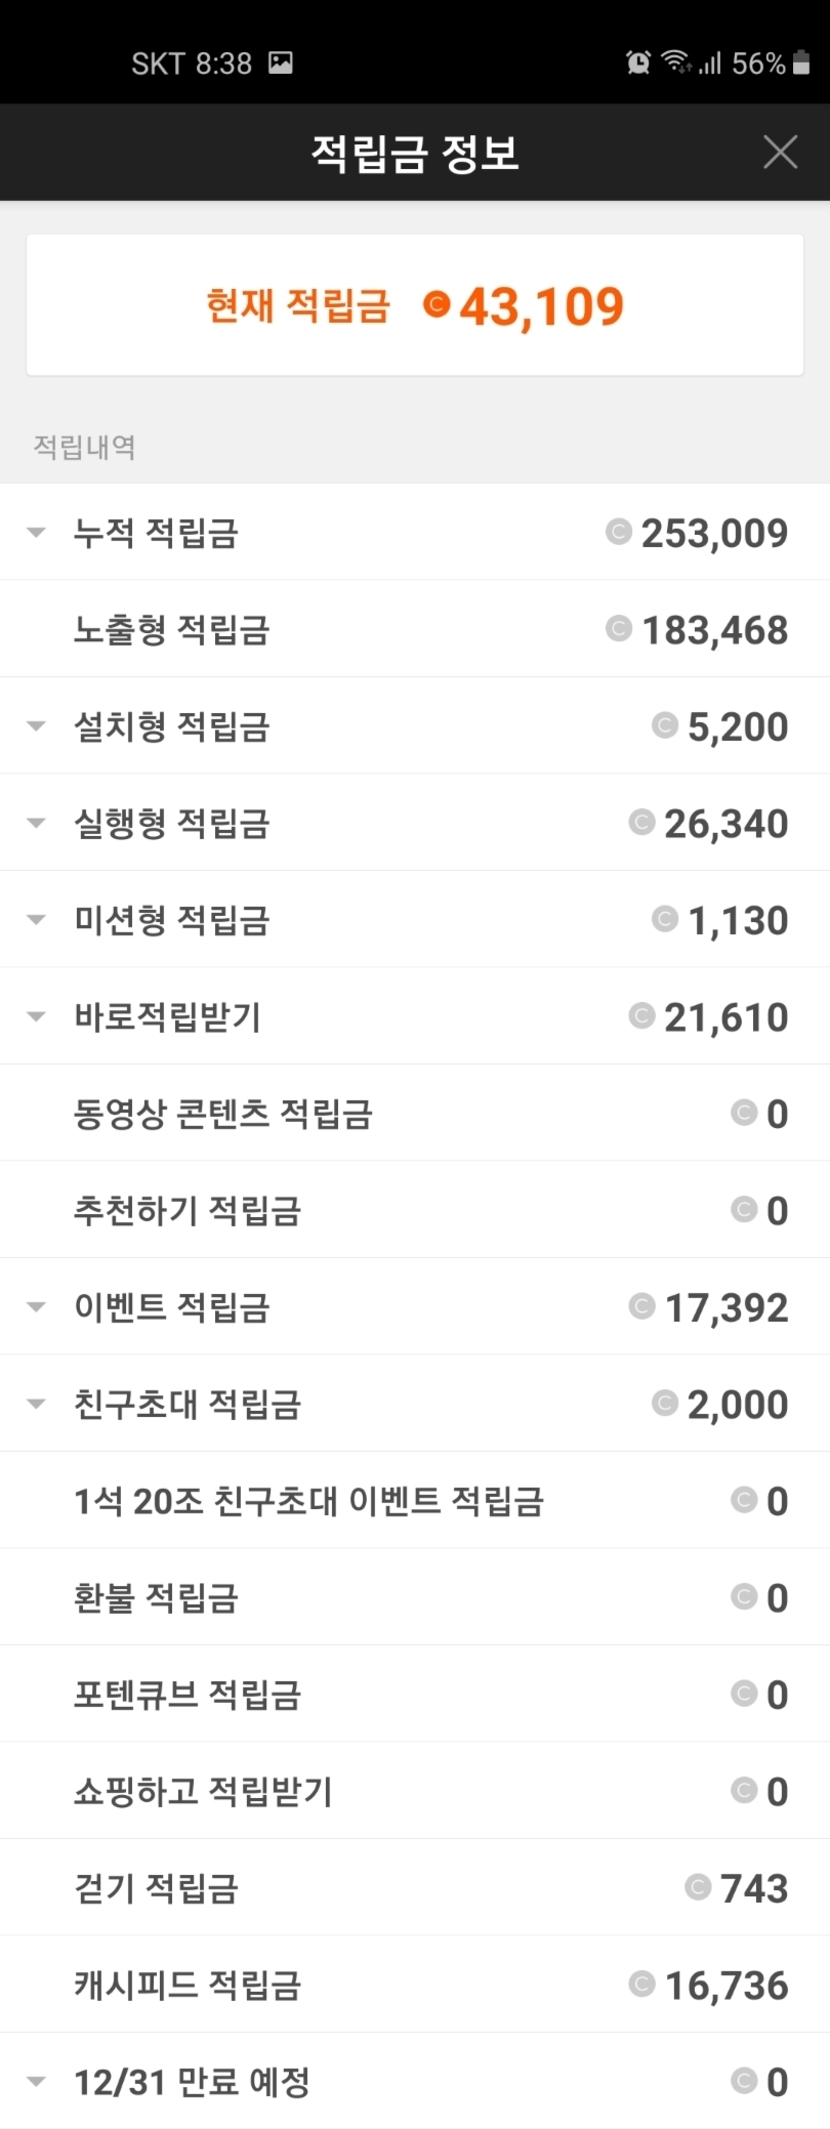
Task: Tap the orange coin icon beside 43,109
Action: [x=436, y=304]
